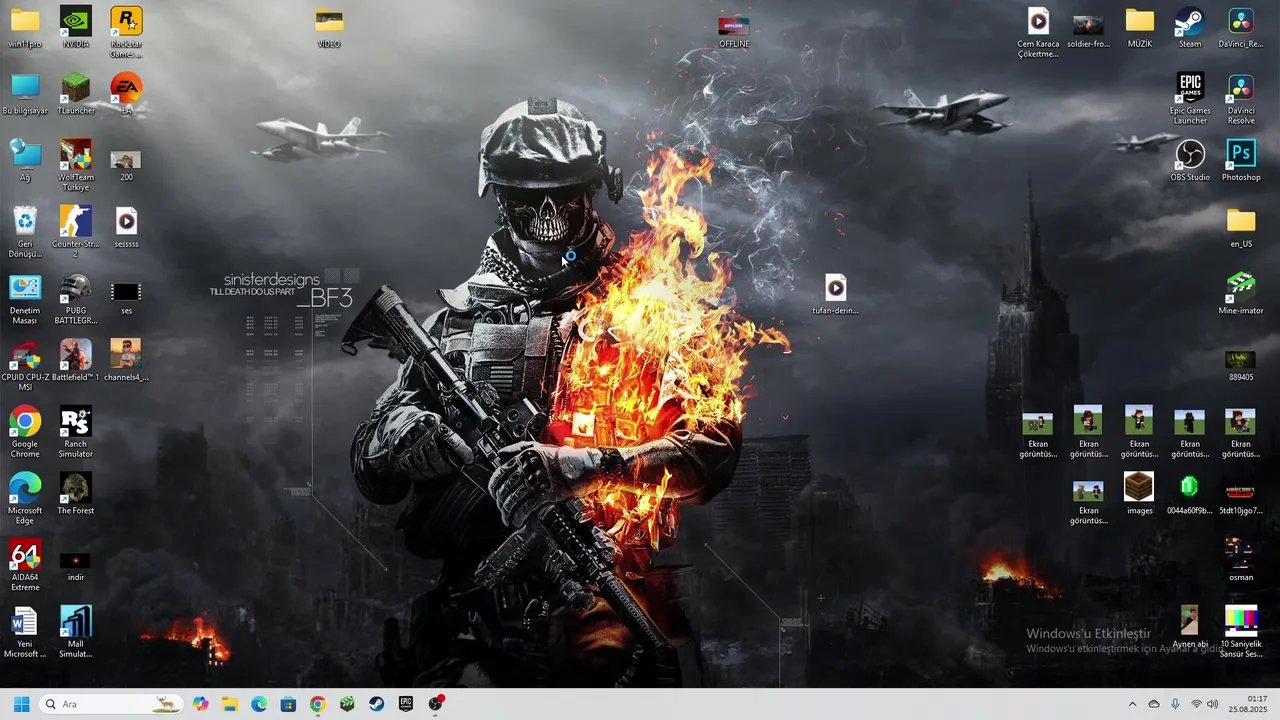Open Copilot from the taskbar
The width and height of the screenshot is (1280, 720).
tap(201, 704)
